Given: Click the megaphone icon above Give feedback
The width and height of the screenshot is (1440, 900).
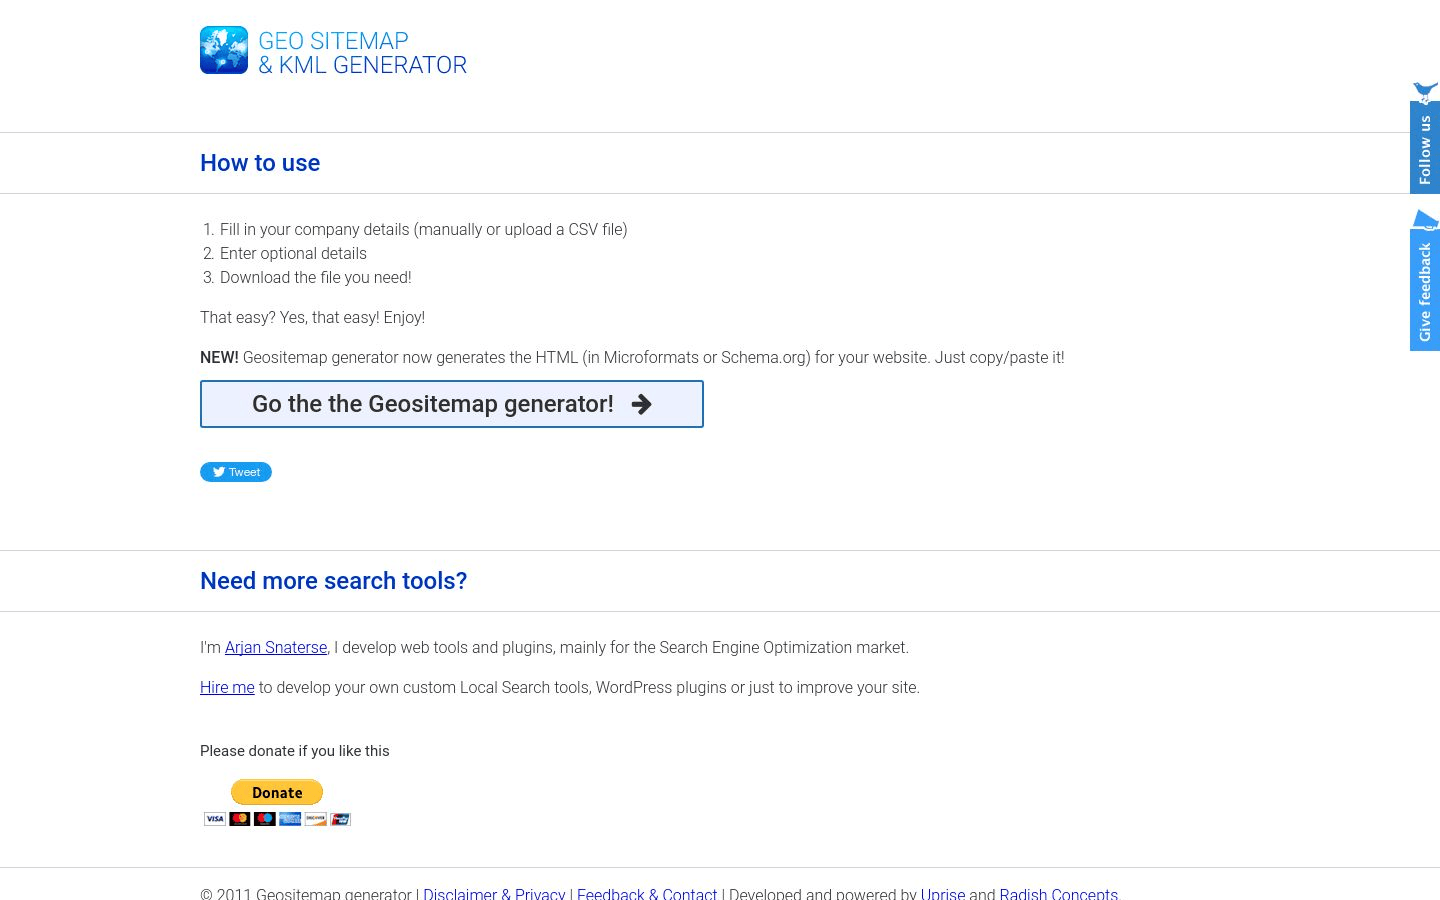Looking at the screenshot, I should coord(1425,220).
